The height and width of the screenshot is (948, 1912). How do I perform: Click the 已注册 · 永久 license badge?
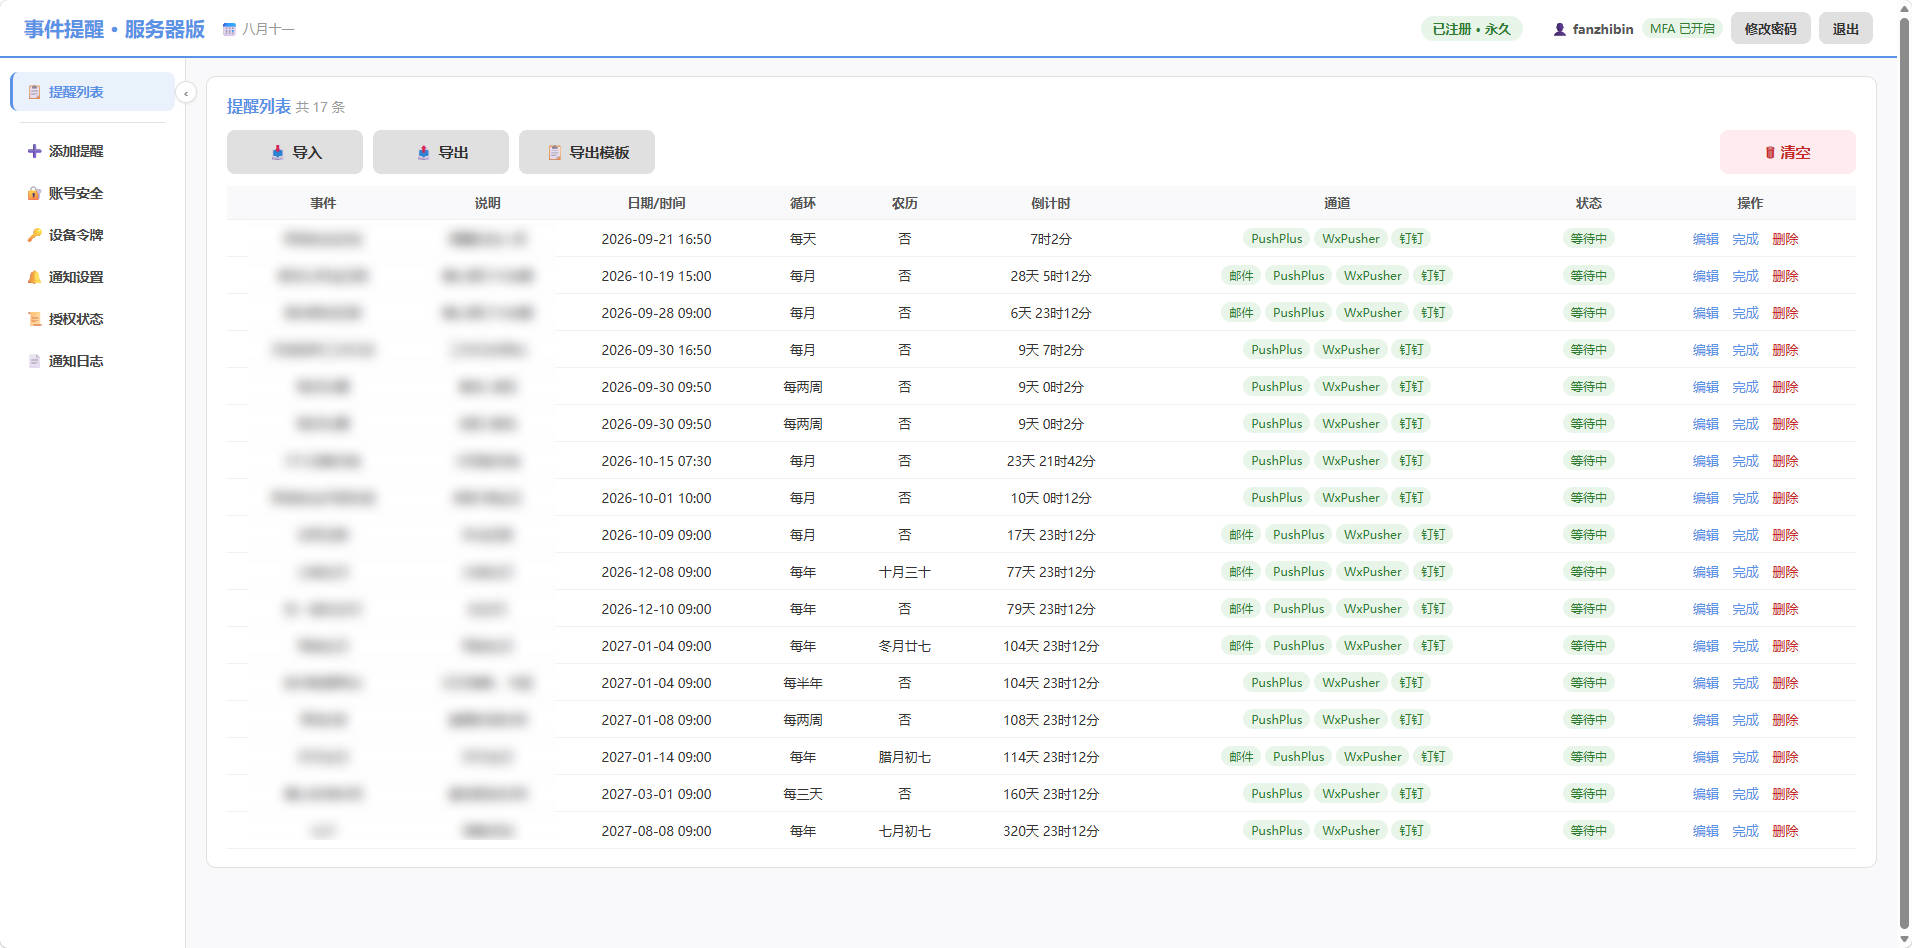point(1471,29)
